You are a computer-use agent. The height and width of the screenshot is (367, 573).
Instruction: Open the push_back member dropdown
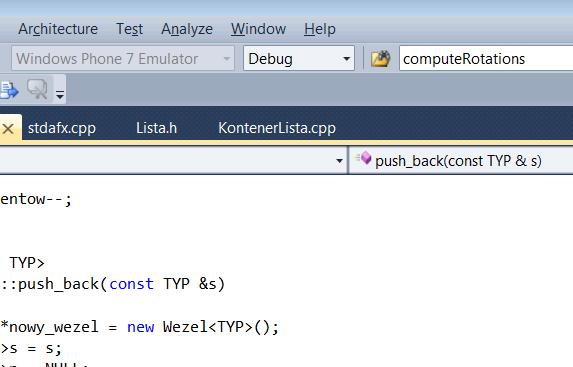click(x=461, y=160)
